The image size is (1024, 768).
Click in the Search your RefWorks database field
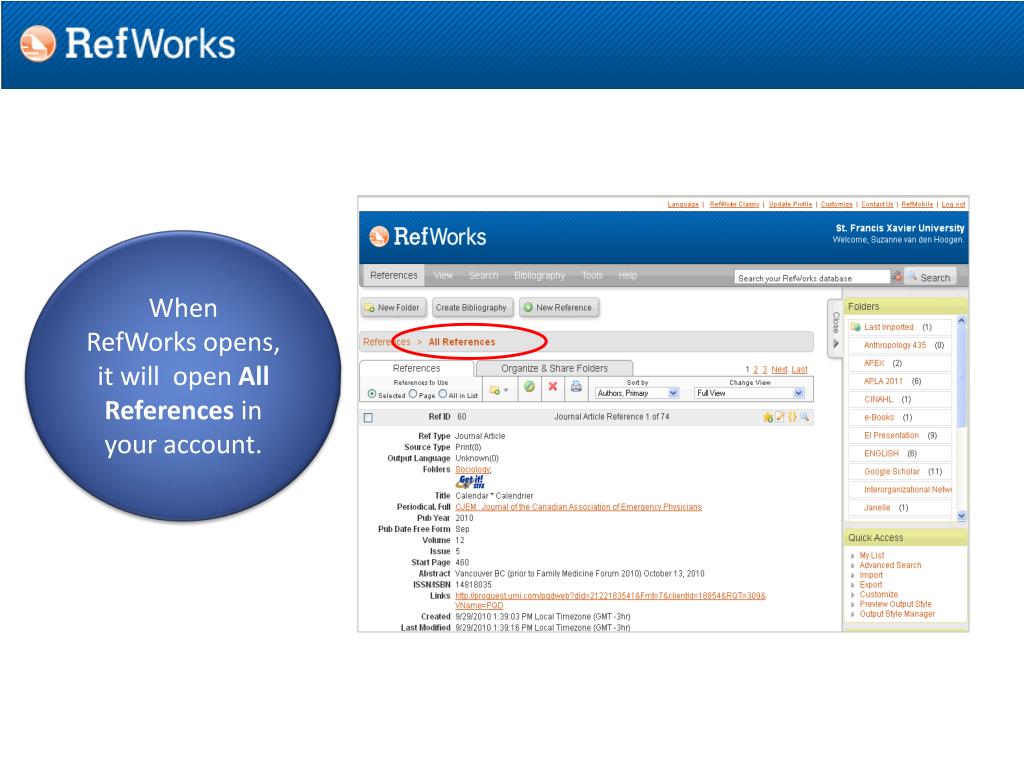click(x=812, y=278)
